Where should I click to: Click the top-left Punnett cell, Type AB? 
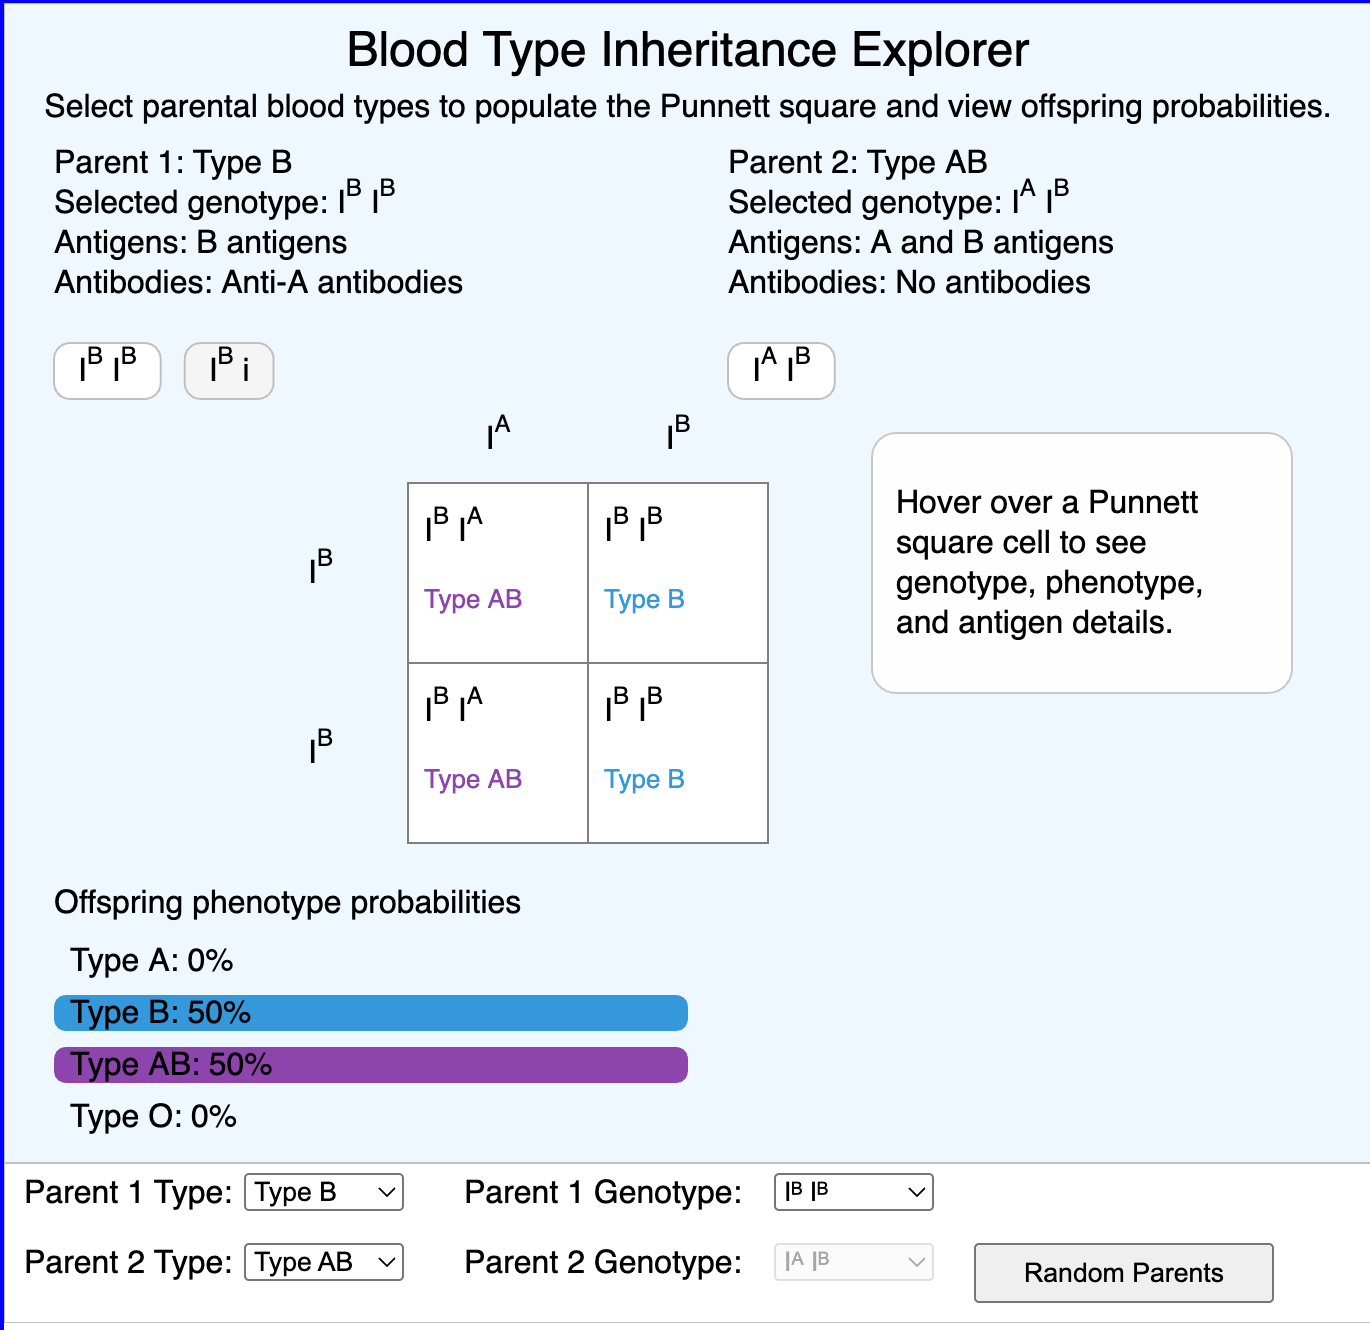click(x=498, y=573)
